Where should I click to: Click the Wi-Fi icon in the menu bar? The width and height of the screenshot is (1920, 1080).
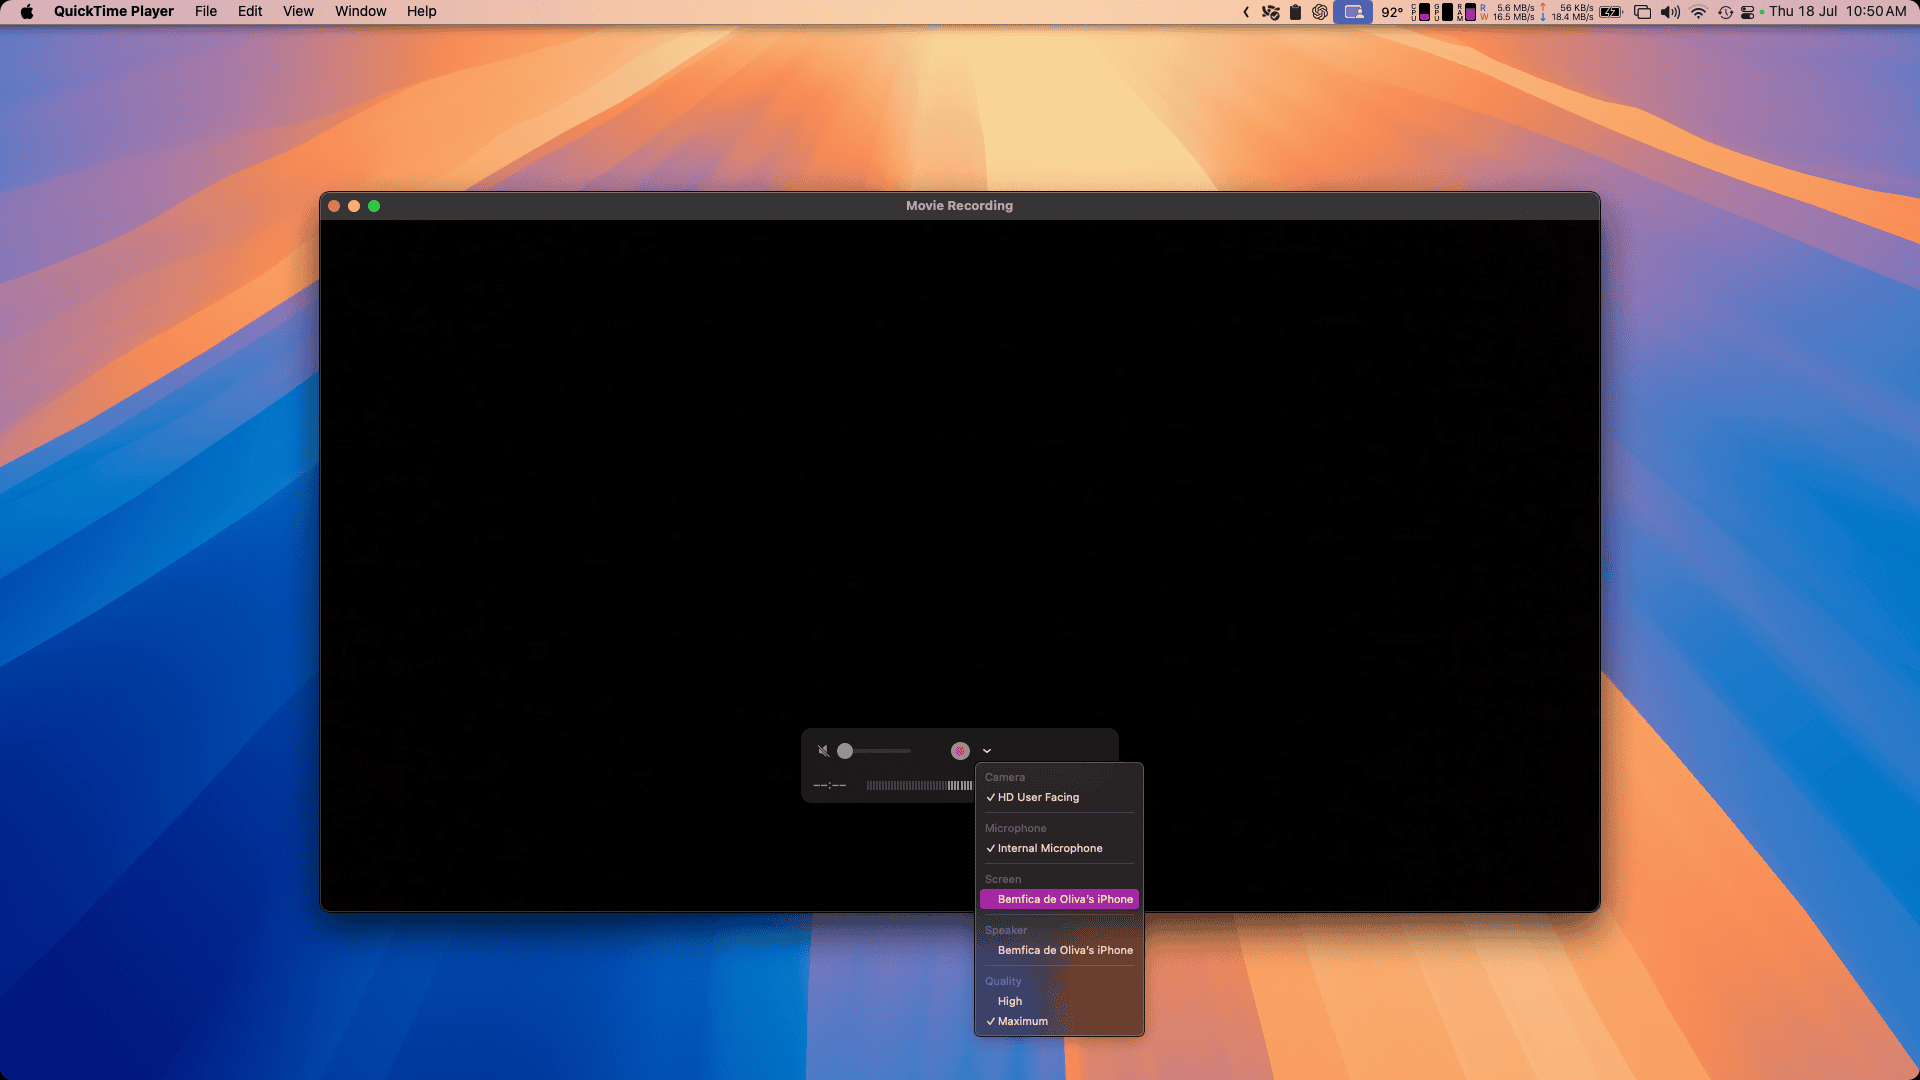click(1698, 12)
